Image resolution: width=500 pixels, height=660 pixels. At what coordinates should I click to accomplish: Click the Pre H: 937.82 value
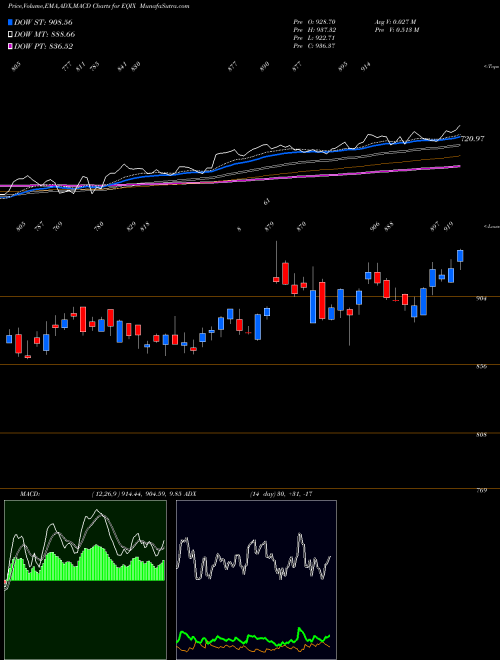[314, 29]
